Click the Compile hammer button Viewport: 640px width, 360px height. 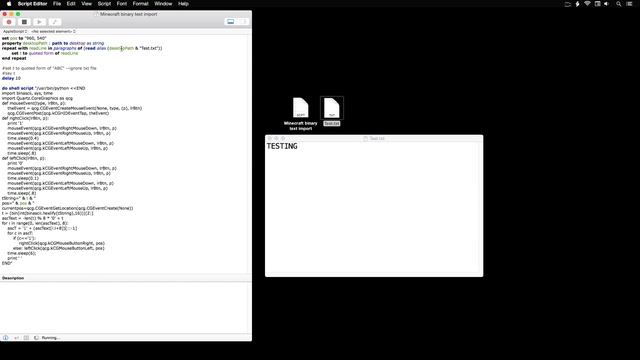[x=55, y=22]
